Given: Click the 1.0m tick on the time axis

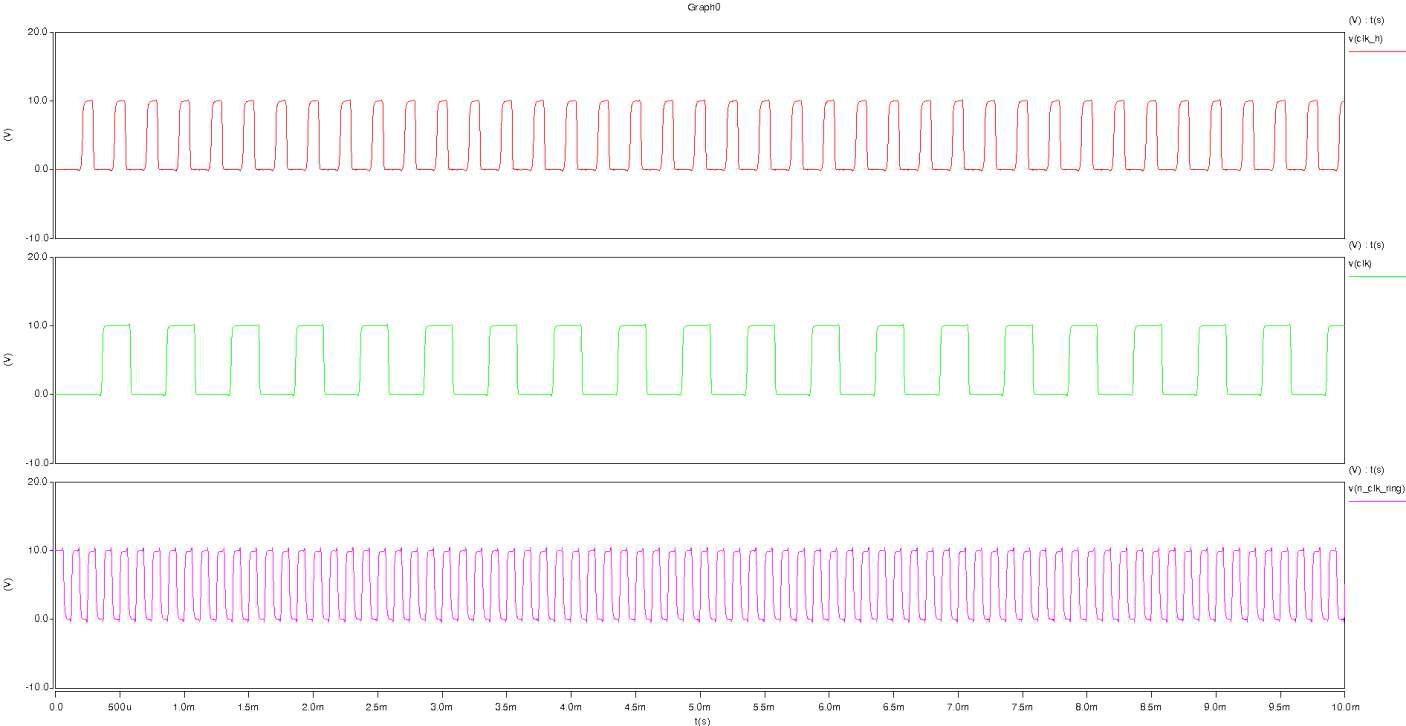Looking at the screenshot, I should (184, 706).
